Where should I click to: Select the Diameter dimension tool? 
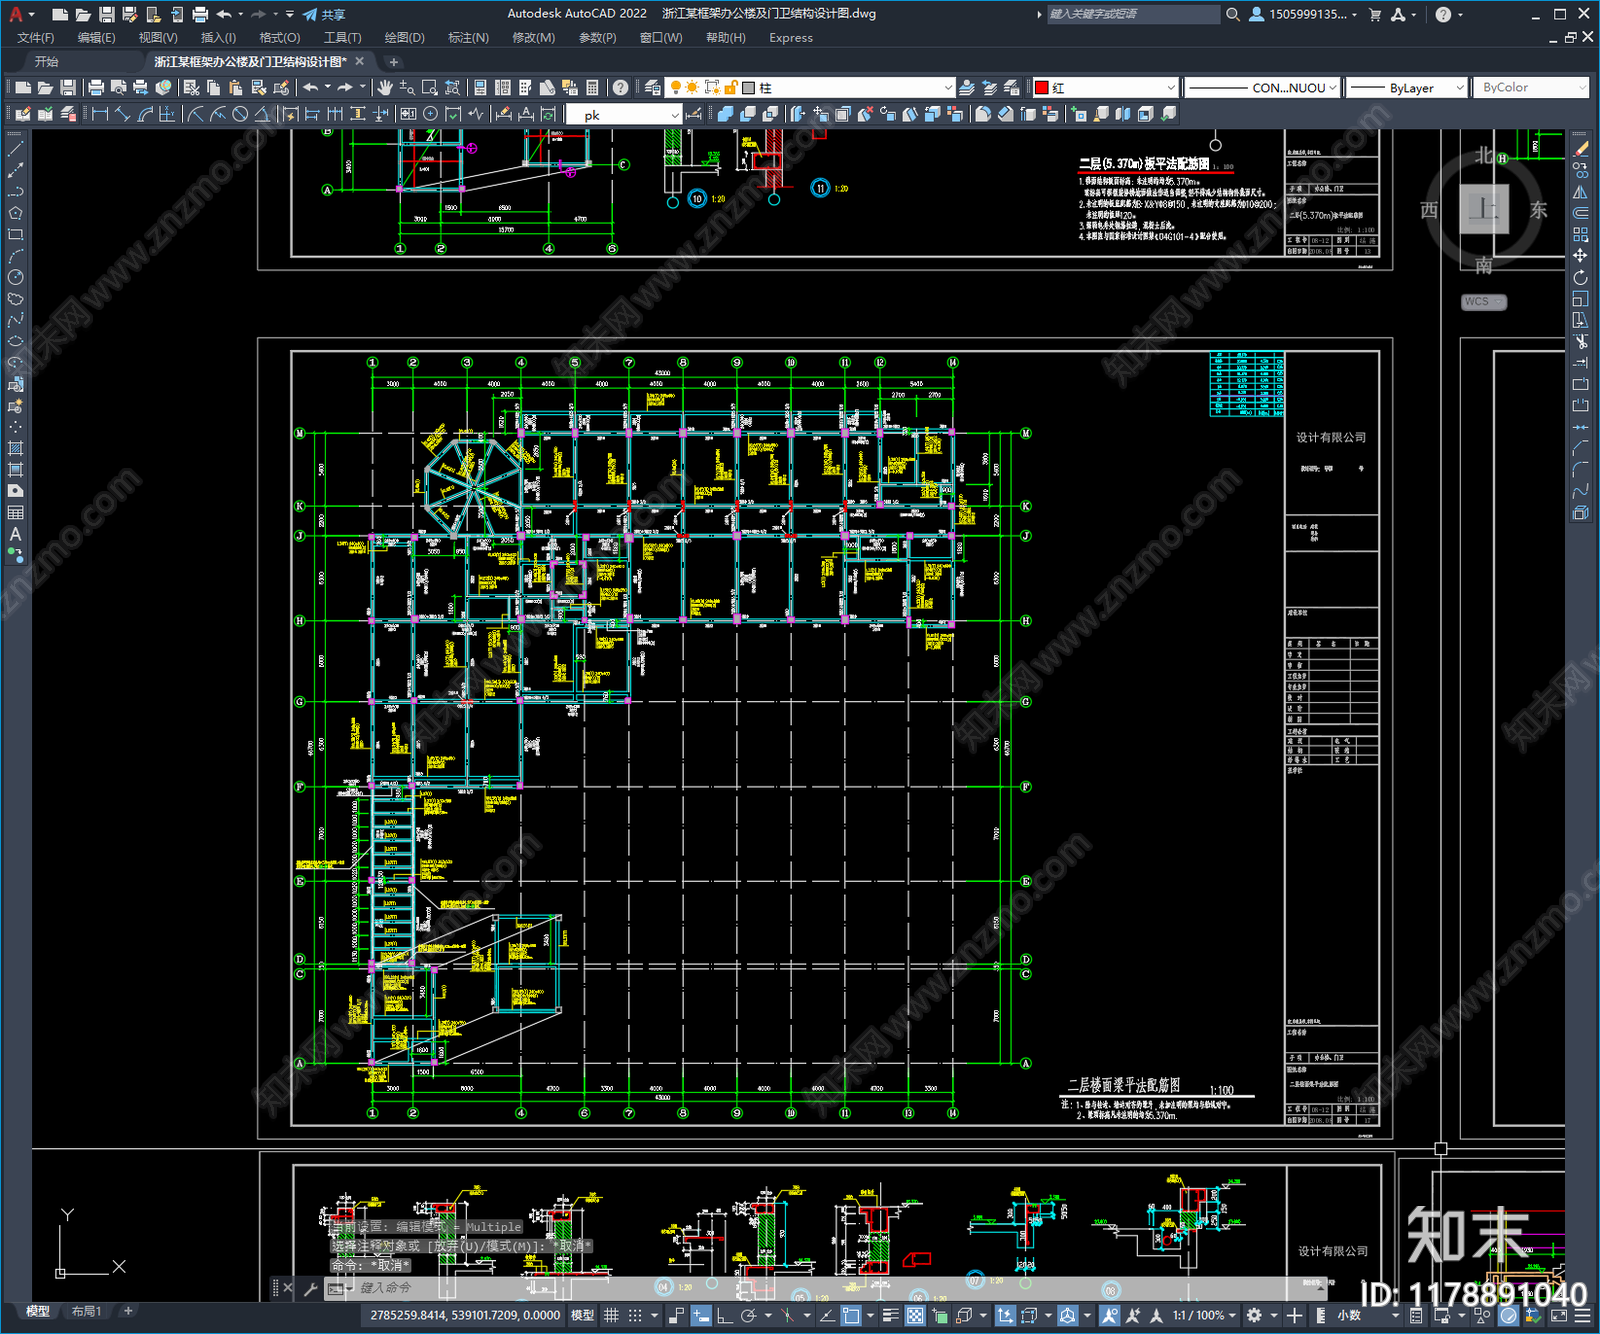[240, 114]
